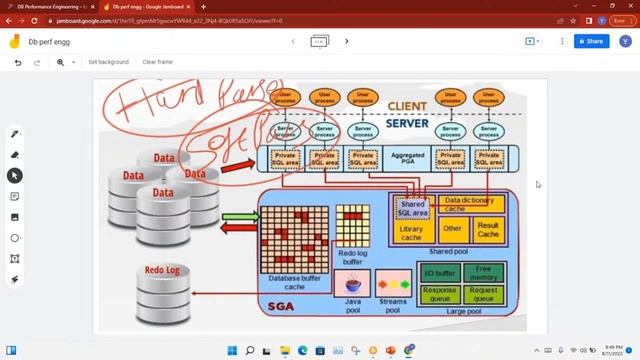Activate the Select arrow tool
This screenshot has height=360, width=640.
(x=15, y=176)
